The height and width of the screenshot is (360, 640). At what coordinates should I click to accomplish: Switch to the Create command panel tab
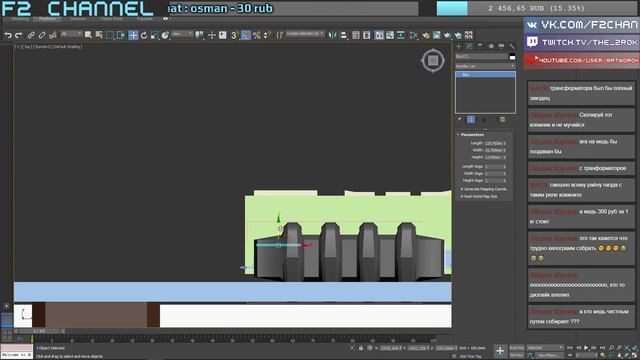click(x=459, y=47)
